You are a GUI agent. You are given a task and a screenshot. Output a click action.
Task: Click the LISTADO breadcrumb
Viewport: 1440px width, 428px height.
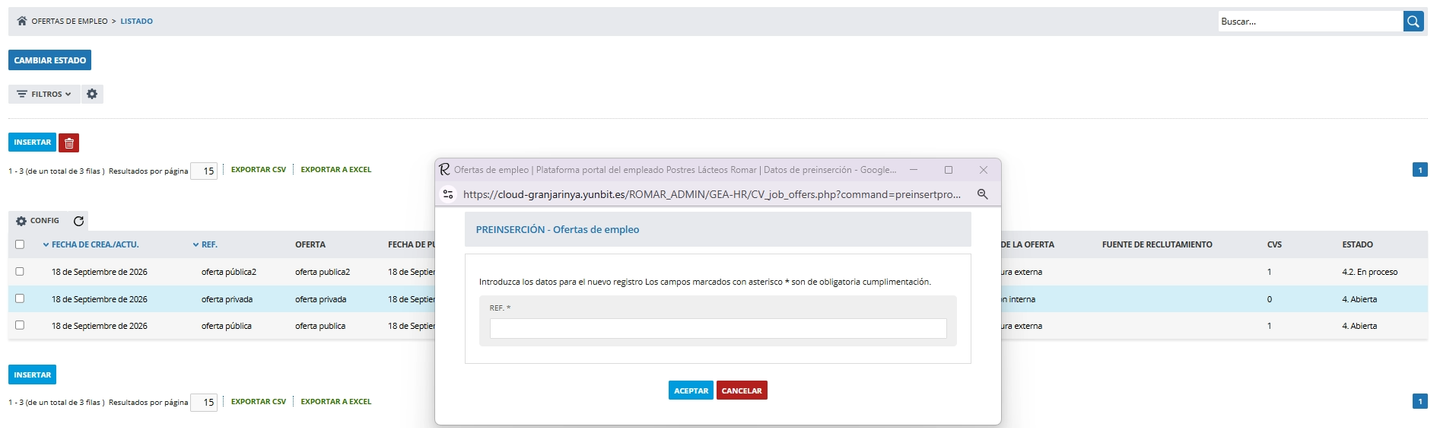coord(137,21)
